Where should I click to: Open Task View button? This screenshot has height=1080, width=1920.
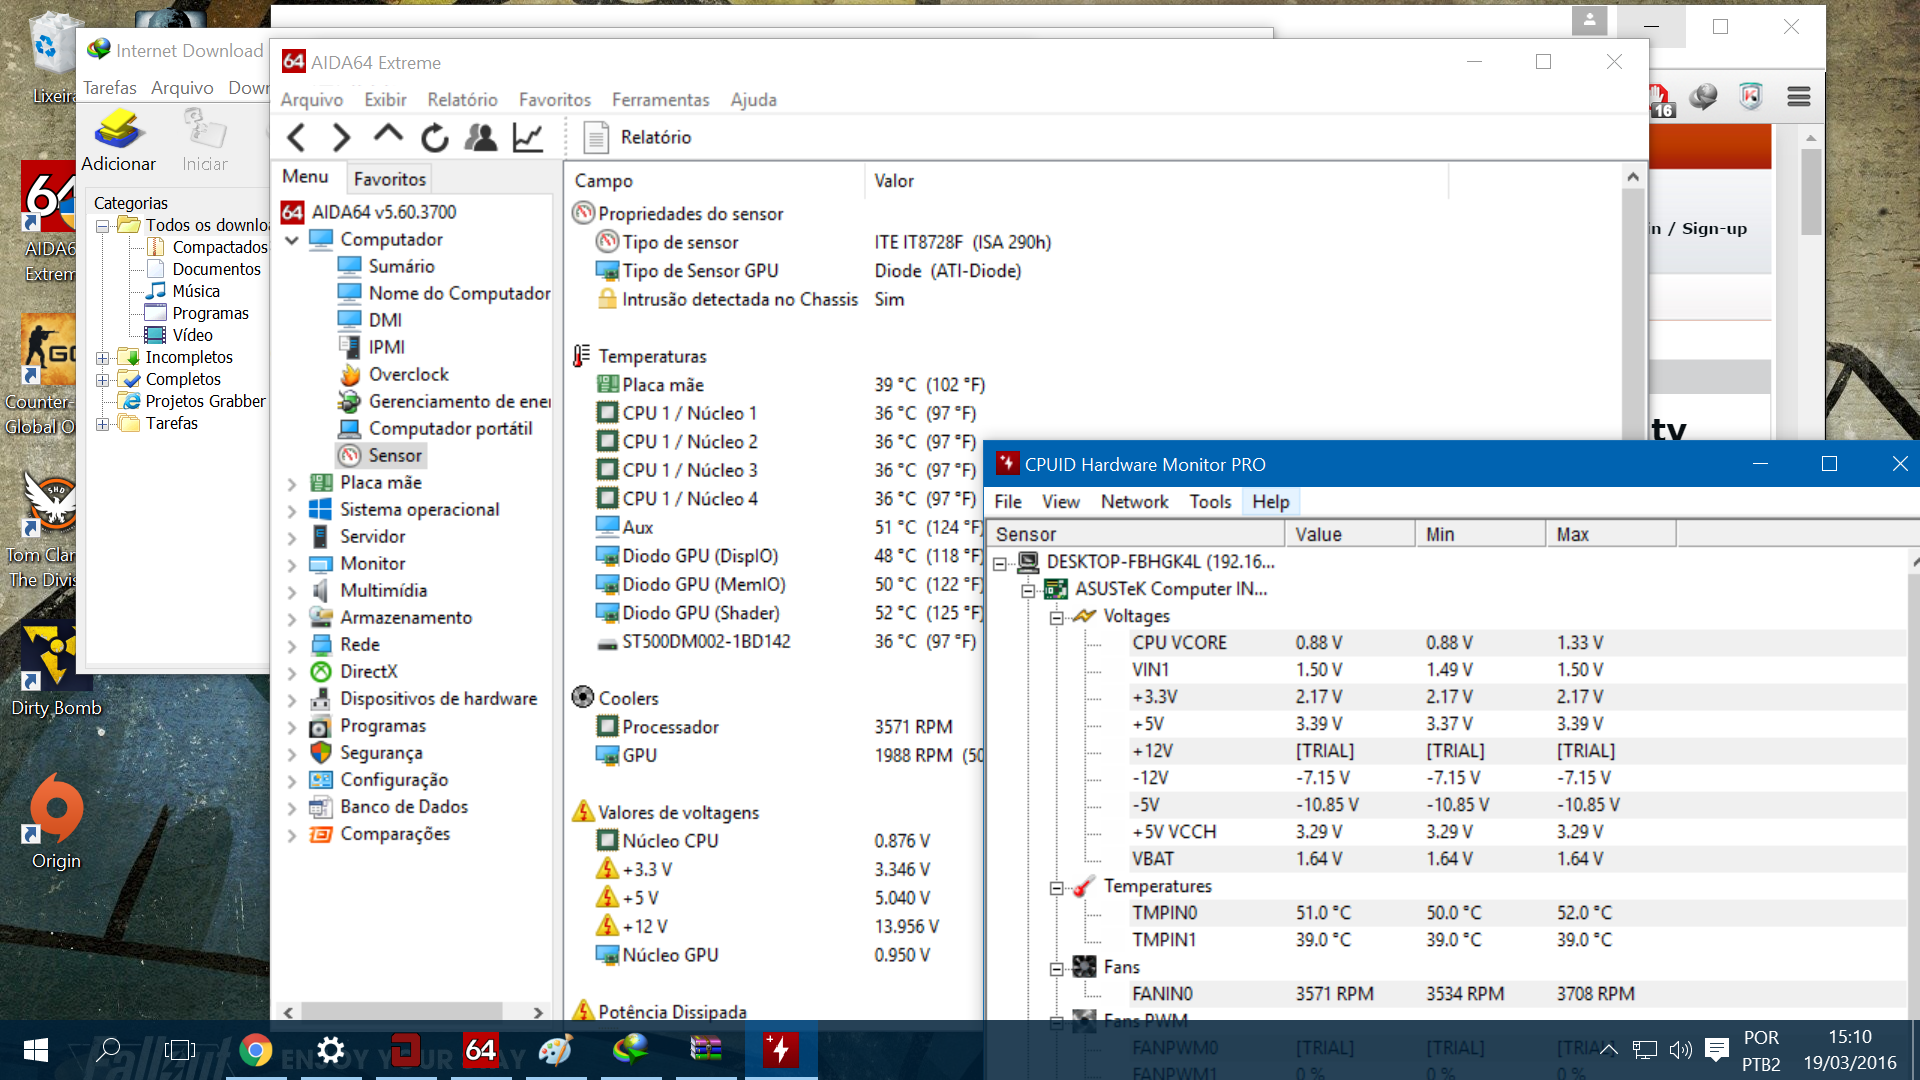pyautogui.click(x=180, y=1050)
